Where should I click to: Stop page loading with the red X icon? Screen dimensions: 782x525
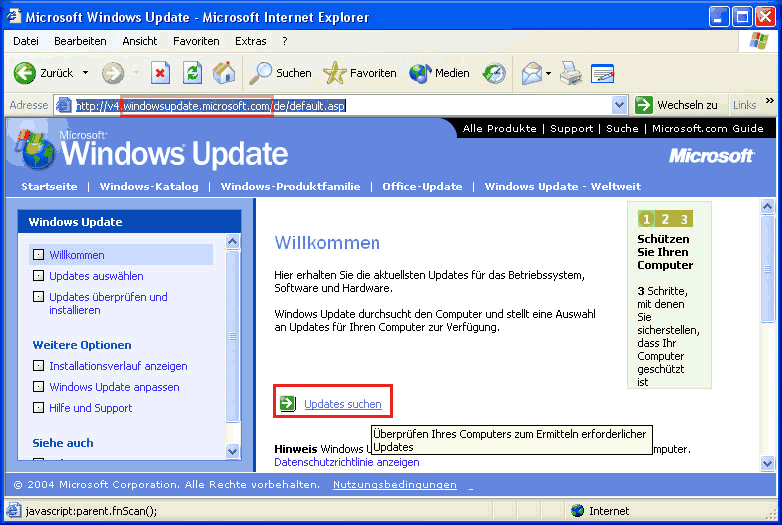pos(160,73)
